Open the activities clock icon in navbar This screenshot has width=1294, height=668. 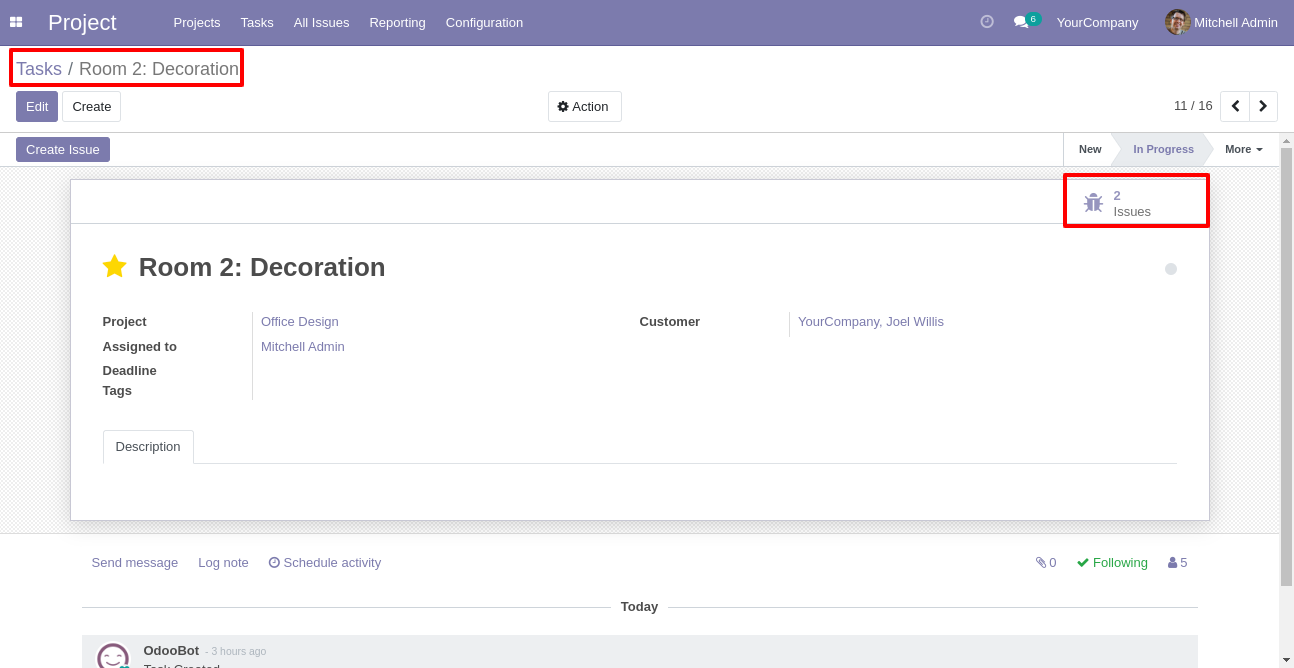pyautogui.click(x=987, y=22)
